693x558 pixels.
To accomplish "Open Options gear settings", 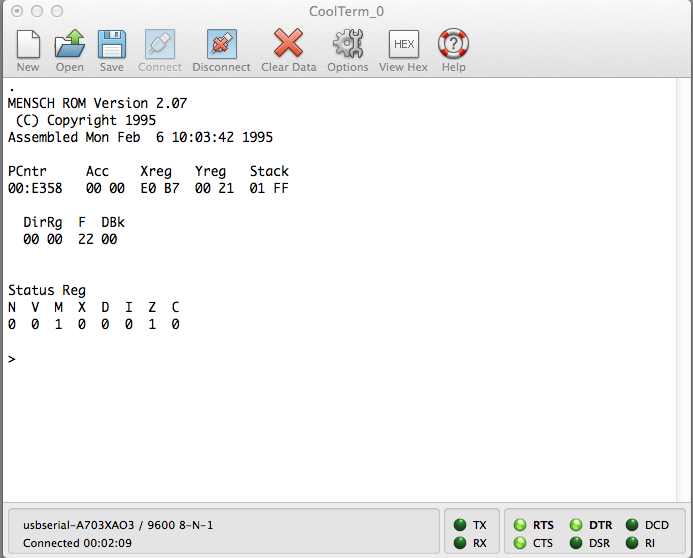I will 347,45.
